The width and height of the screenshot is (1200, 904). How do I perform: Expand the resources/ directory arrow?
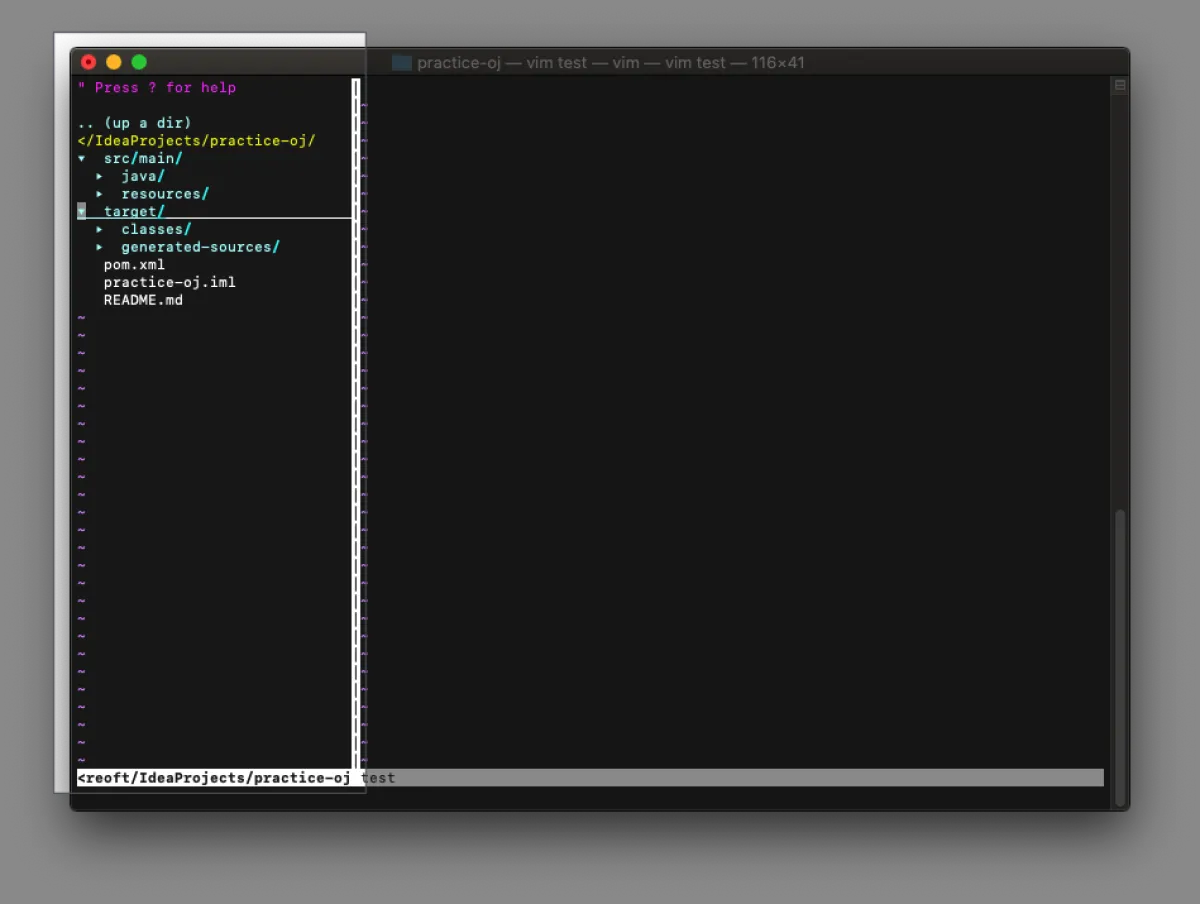tap(100, 194)
